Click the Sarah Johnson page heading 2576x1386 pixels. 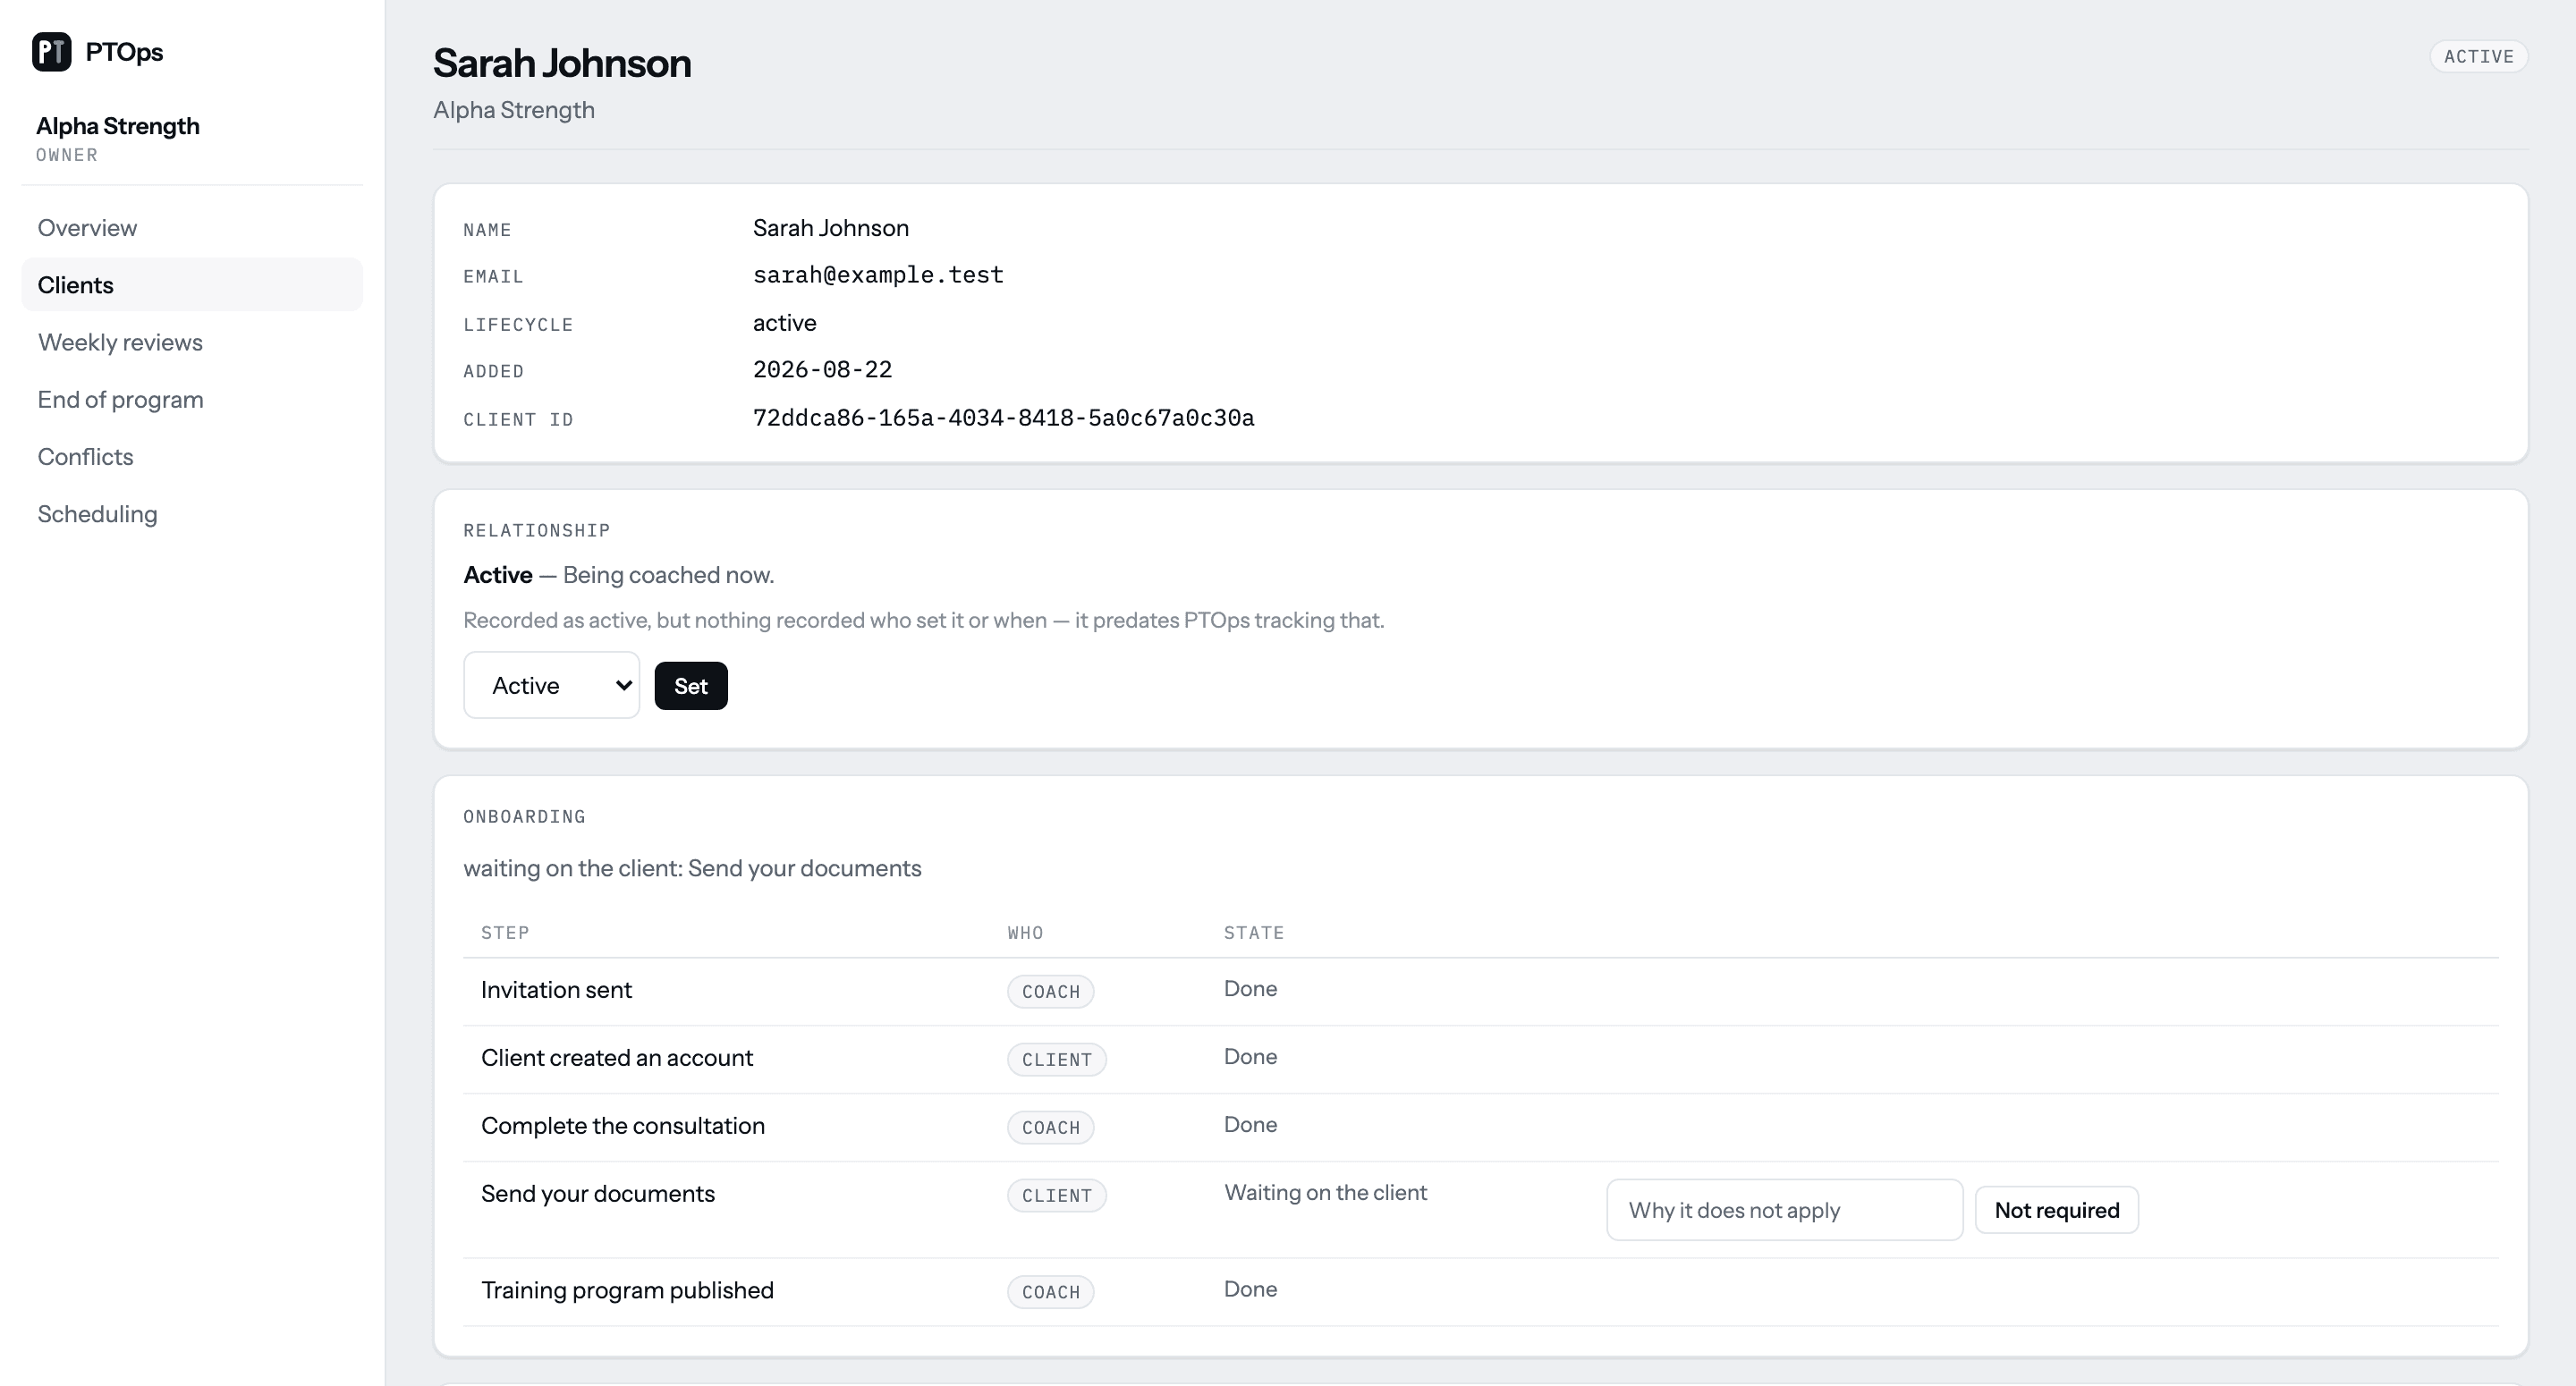(562, 63)
